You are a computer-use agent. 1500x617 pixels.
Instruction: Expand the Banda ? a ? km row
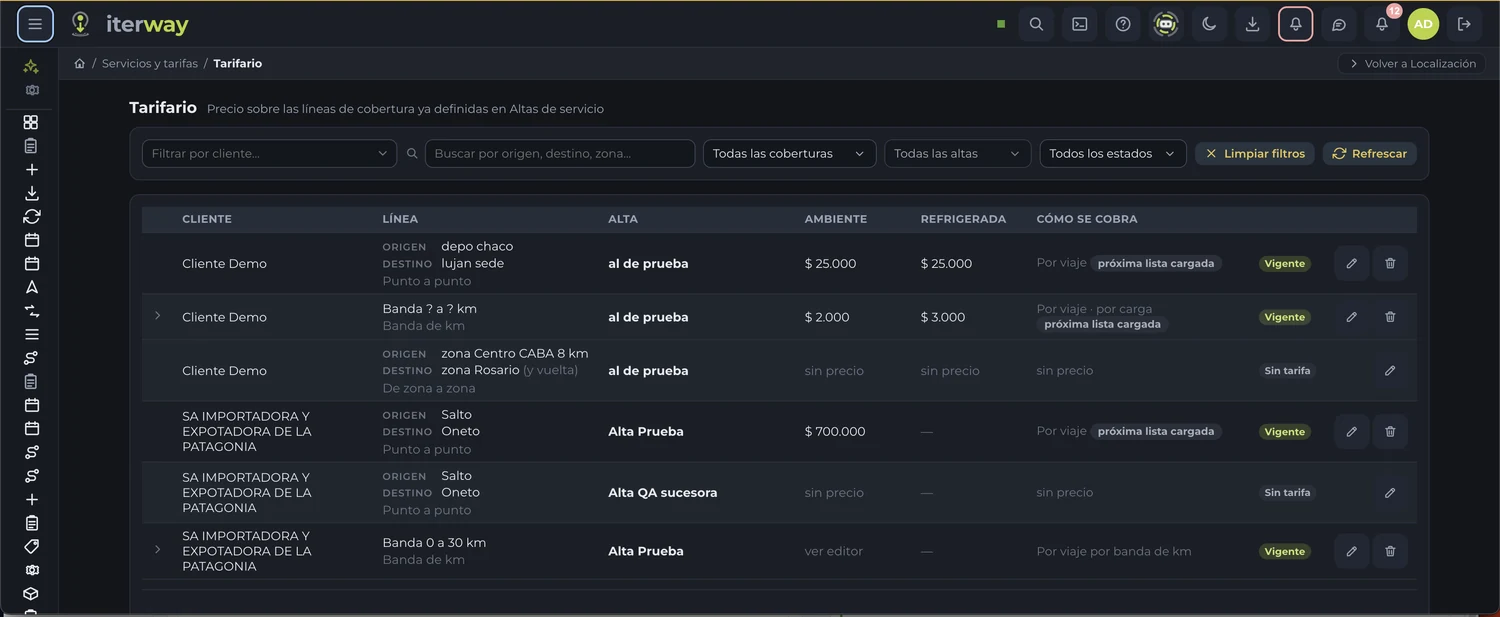pyautogui.click(x=157, y=316)
